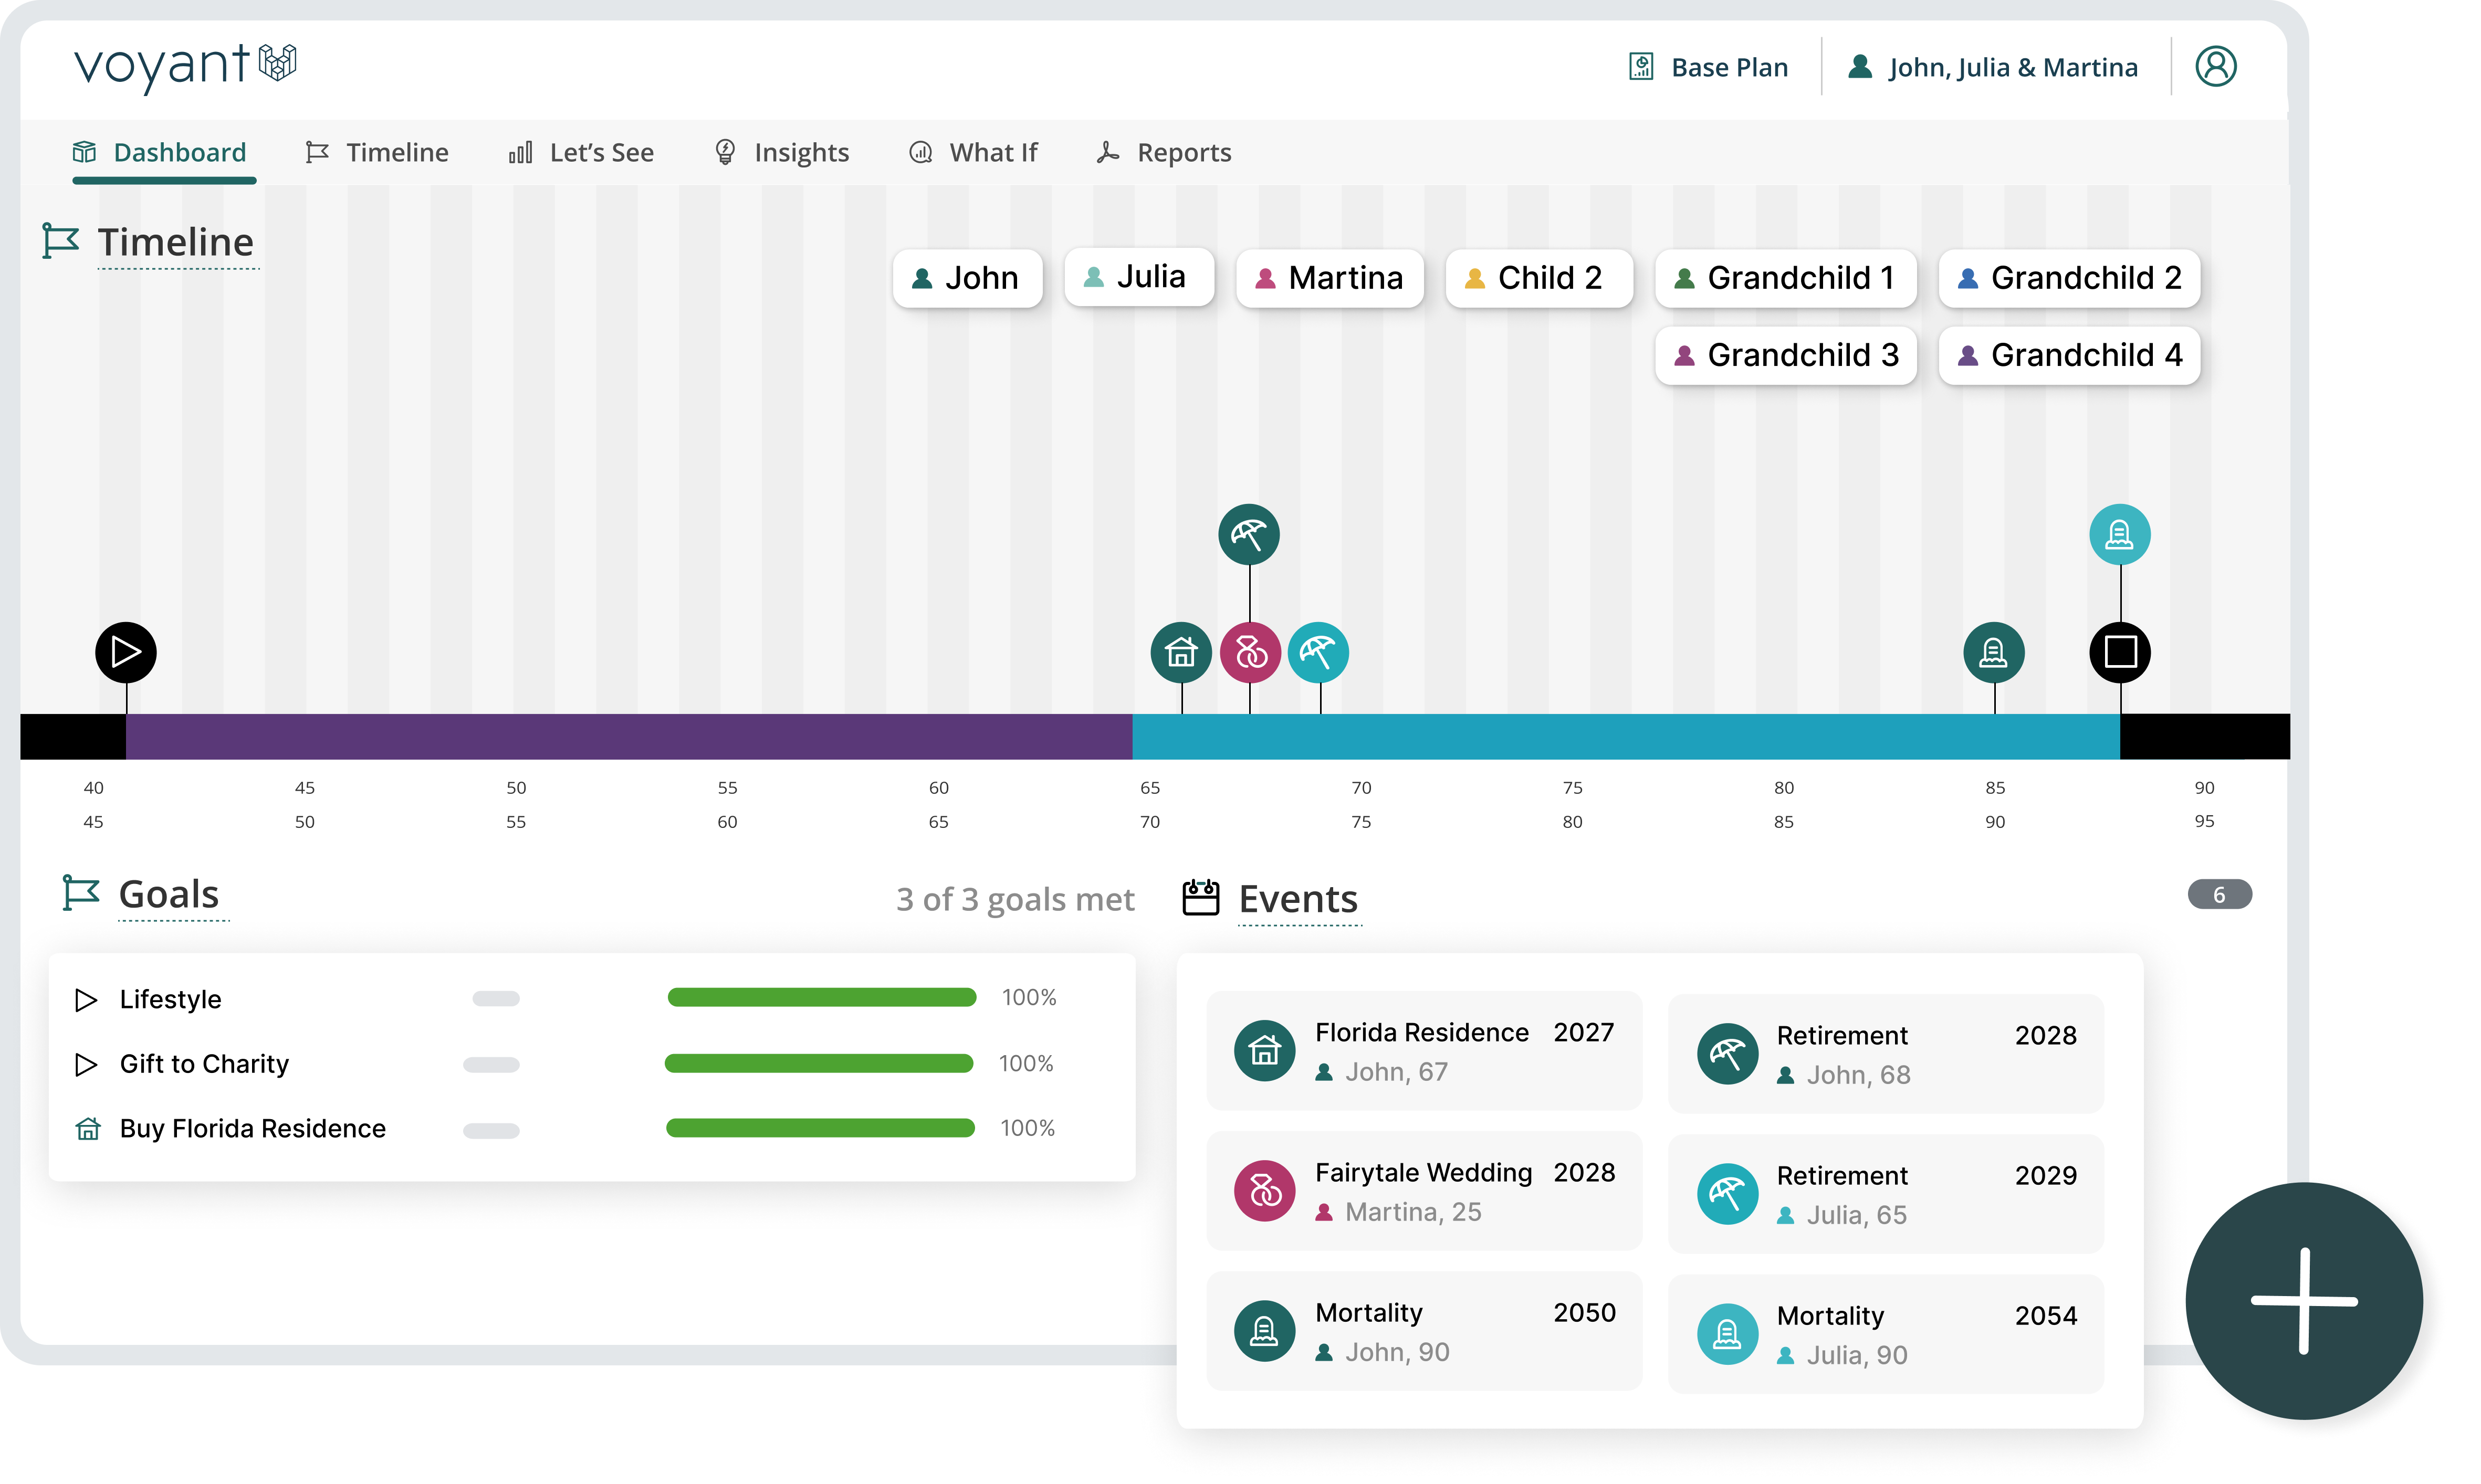Toggle the Martina person filter chip
This screenshot has height=1484, width=2481.
(1329, 278)
